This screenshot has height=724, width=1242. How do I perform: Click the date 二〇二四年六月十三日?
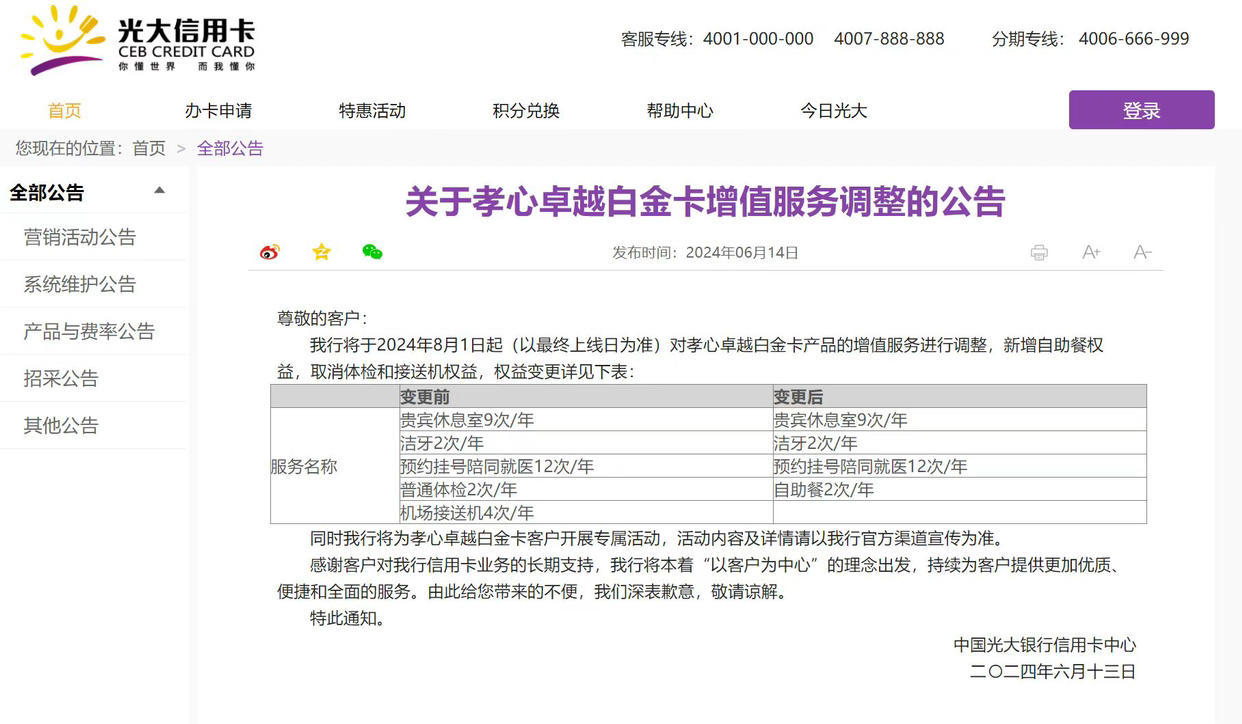coord(1053,672)
